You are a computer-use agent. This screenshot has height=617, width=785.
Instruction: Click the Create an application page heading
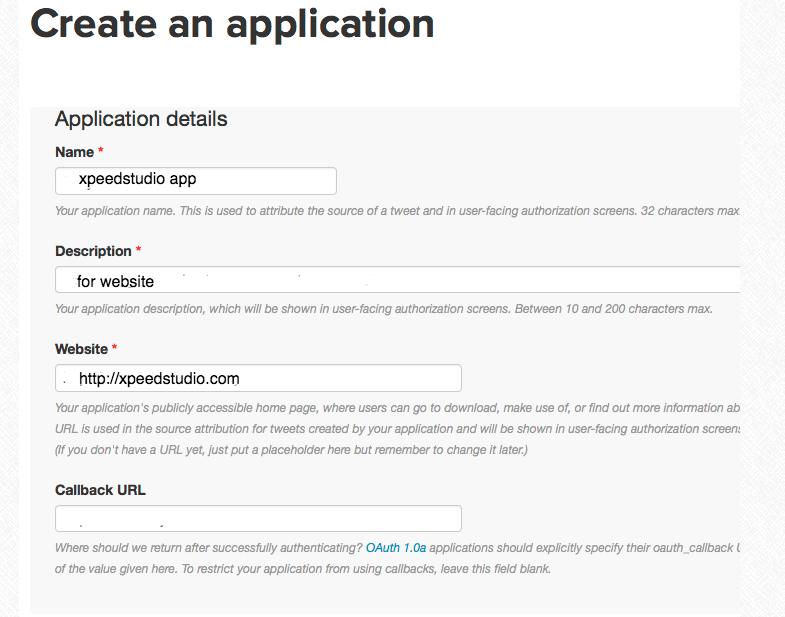click(232, 24)
